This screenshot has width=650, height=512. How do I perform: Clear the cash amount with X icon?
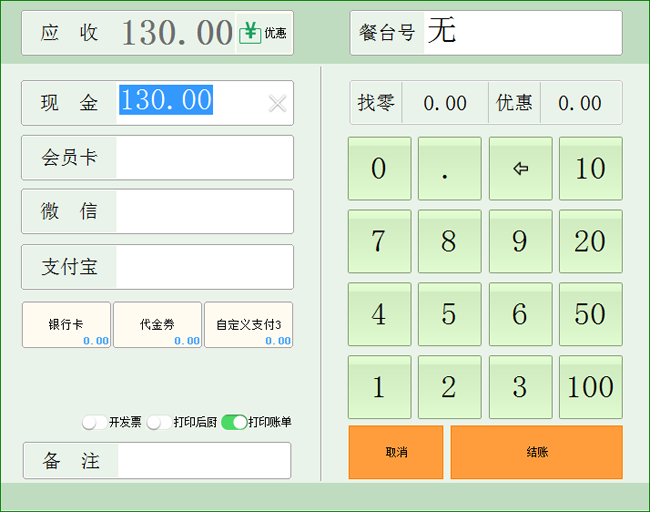coord(277,103)
